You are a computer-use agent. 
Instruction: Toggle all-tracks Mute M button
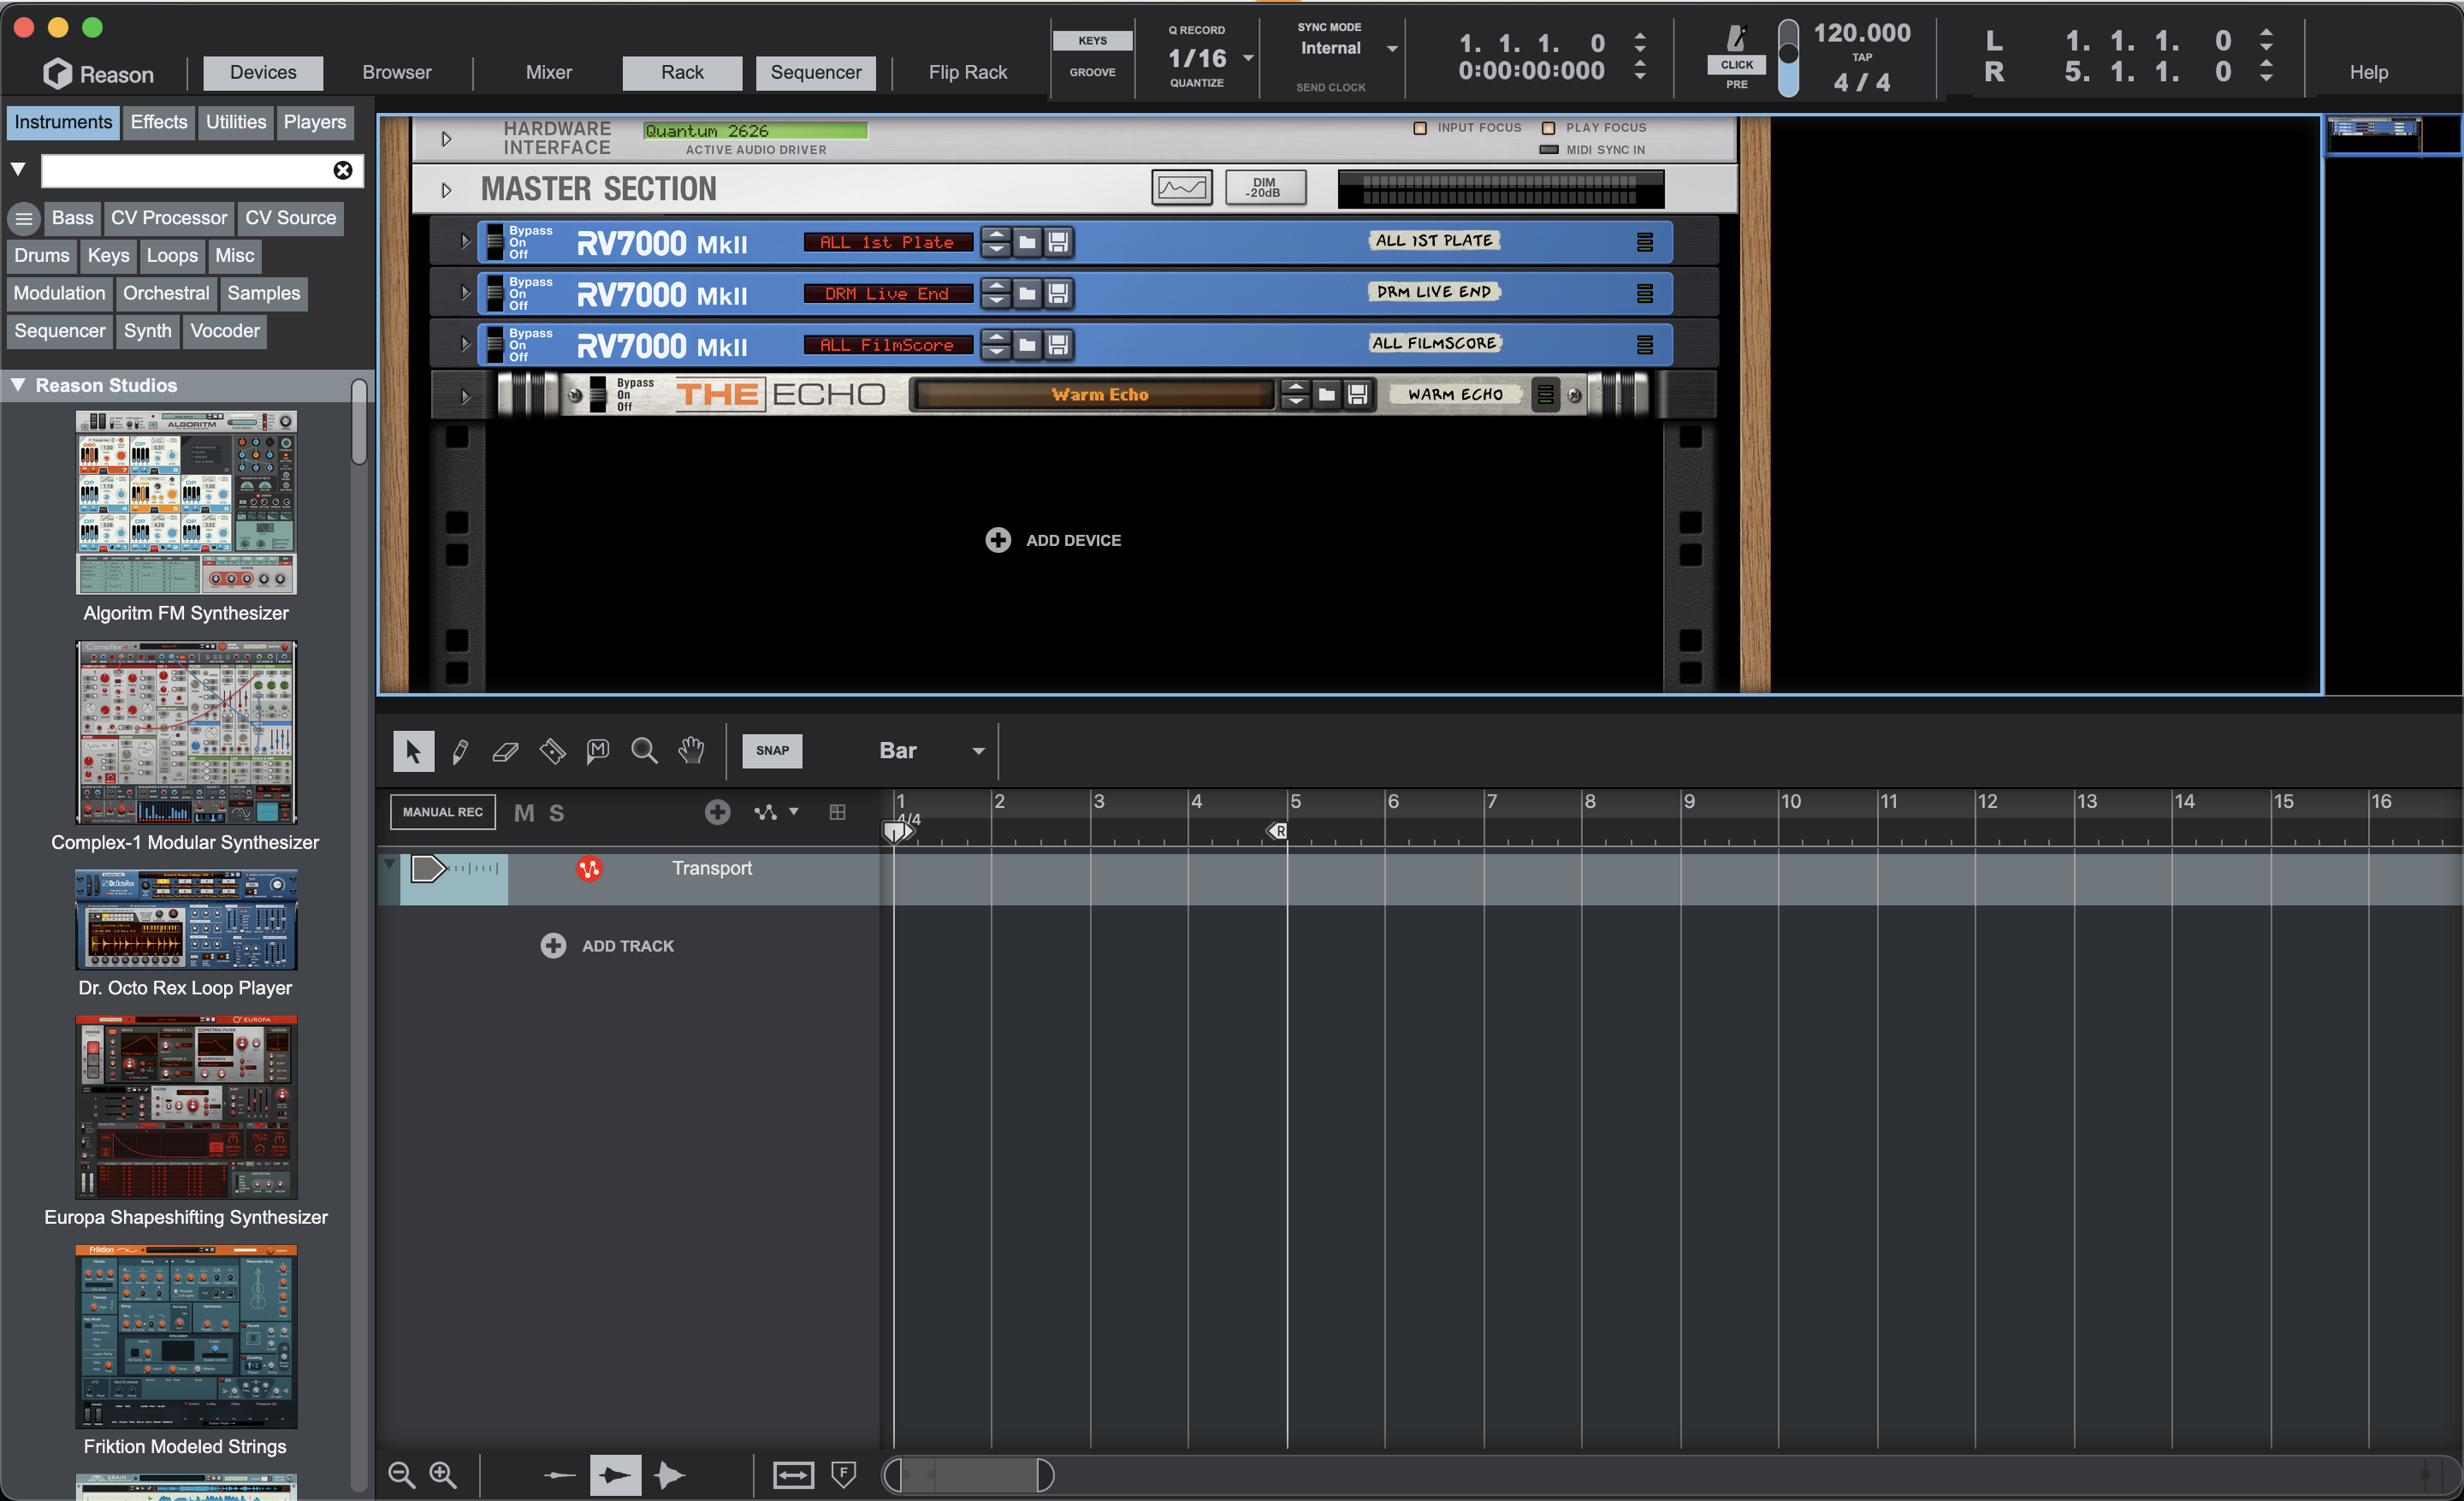pyautogui.click(x=524, y=813)
